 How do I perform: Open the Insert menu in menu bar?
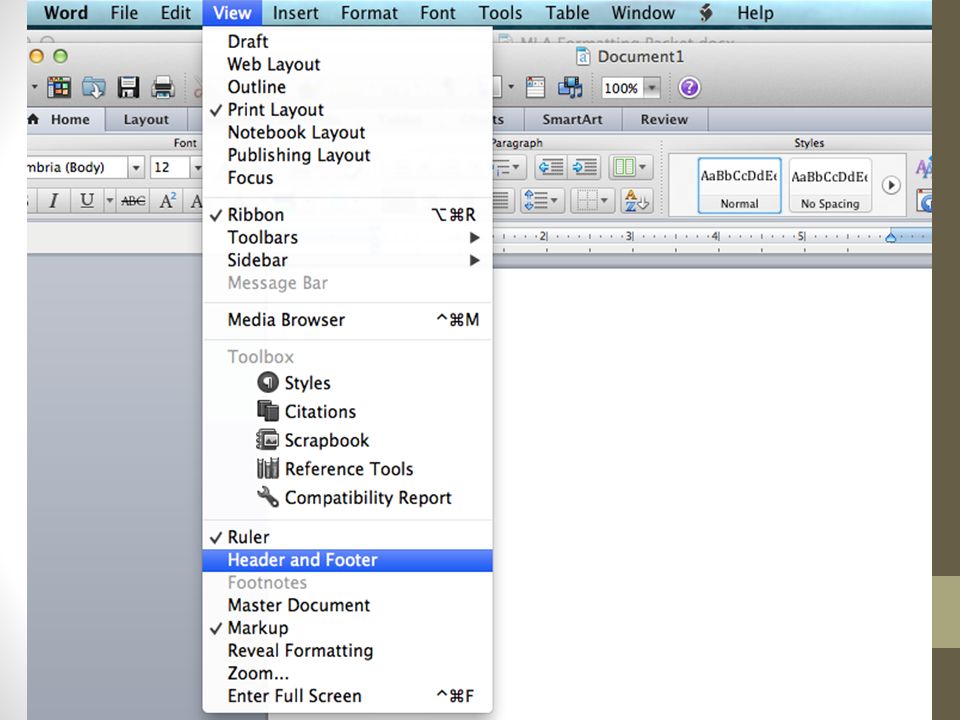[x=296, y=12]
